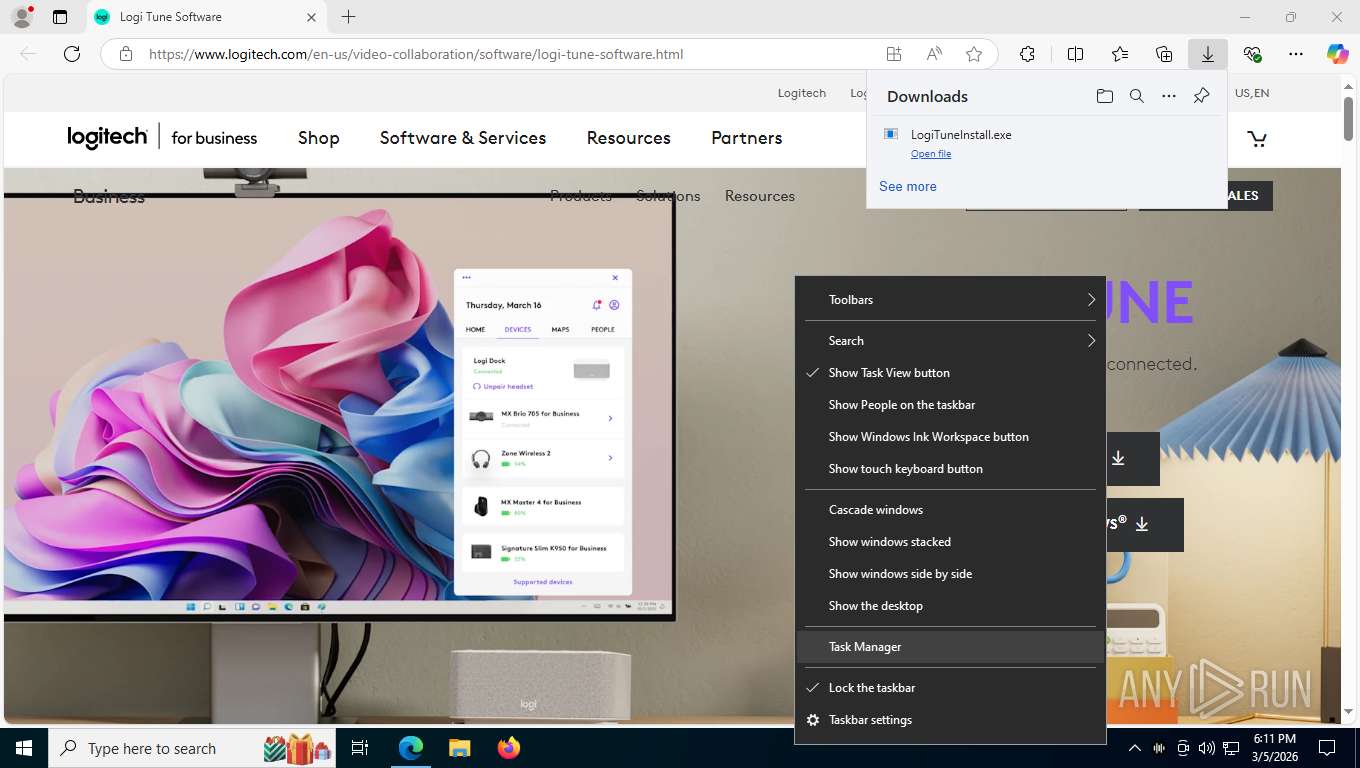
Task: Open the shopping cart icon
Action: pos(1257,138)
